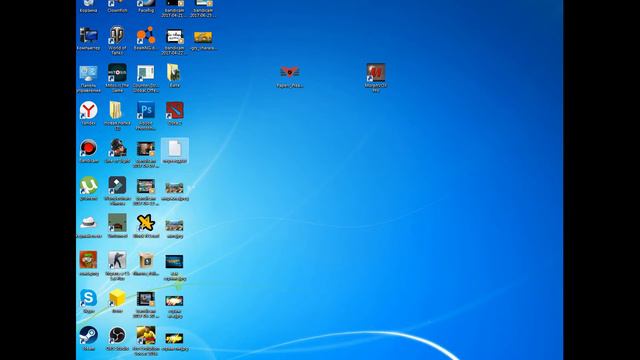This screenshot has height=360, width=640.
Task: Launch Mitos.is The Game shortcut
Action: (x=117, y=73)
